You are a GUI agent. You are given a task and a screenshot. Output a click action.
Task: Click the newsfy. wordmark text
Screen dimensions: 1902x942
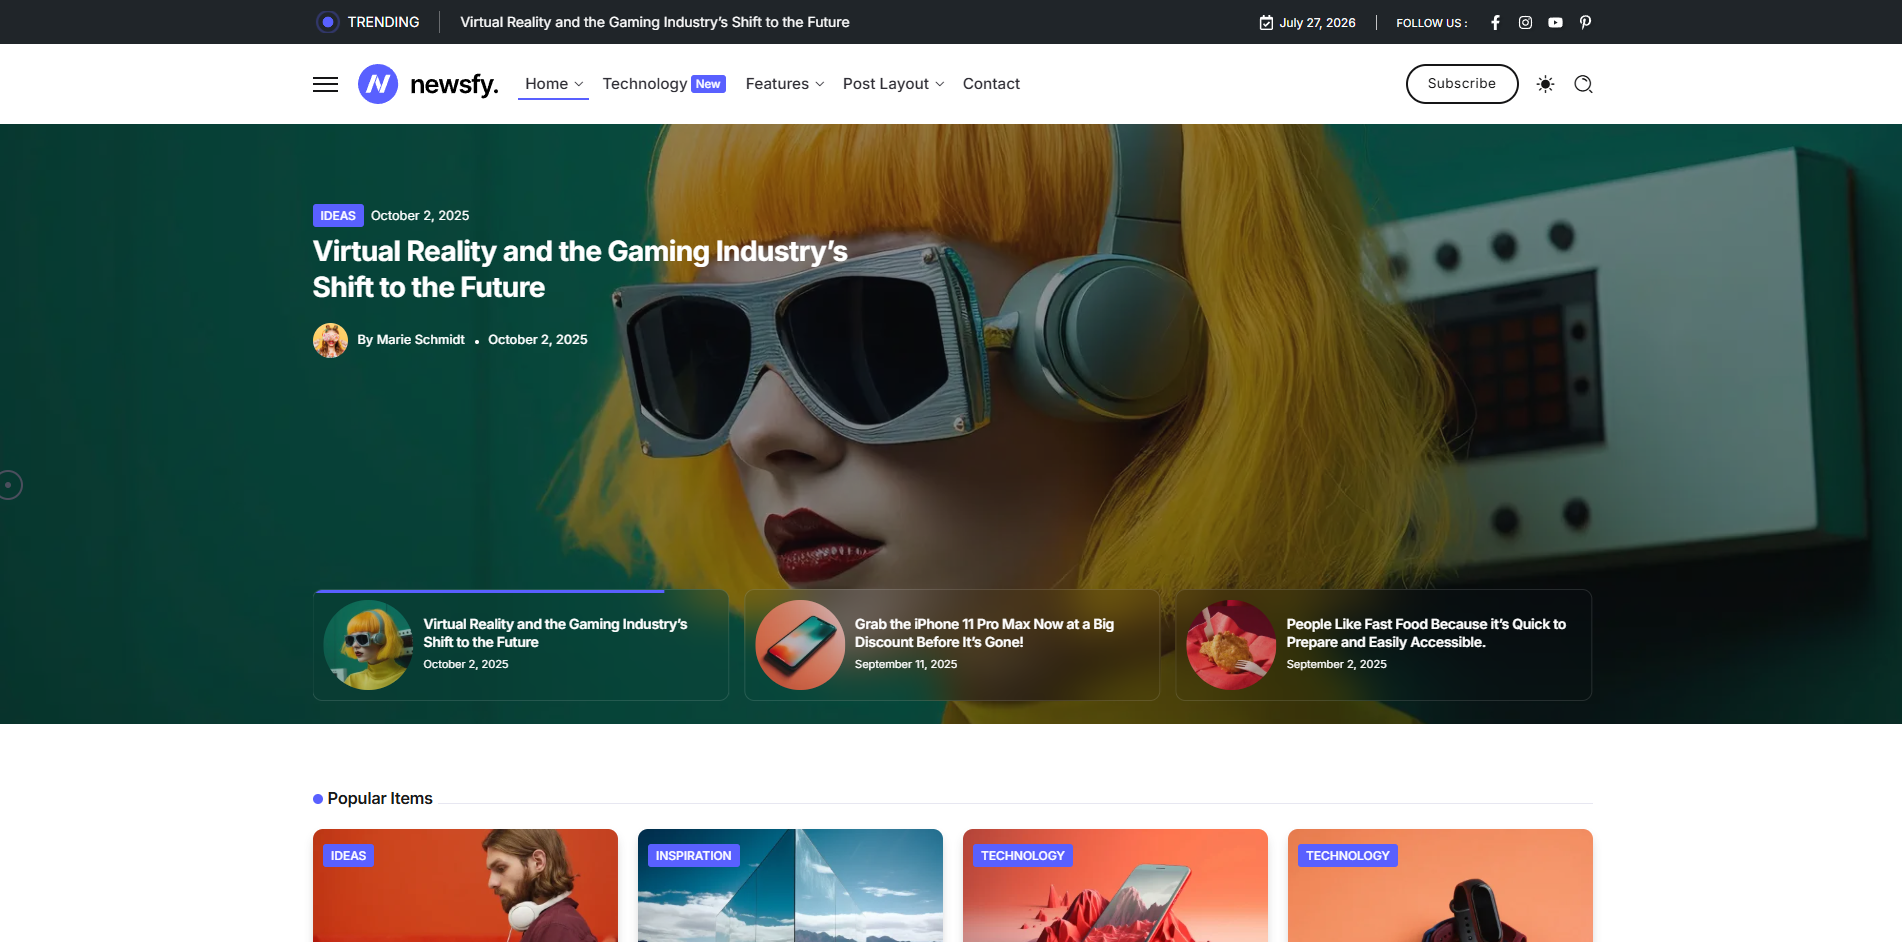[x=454, y=84]
